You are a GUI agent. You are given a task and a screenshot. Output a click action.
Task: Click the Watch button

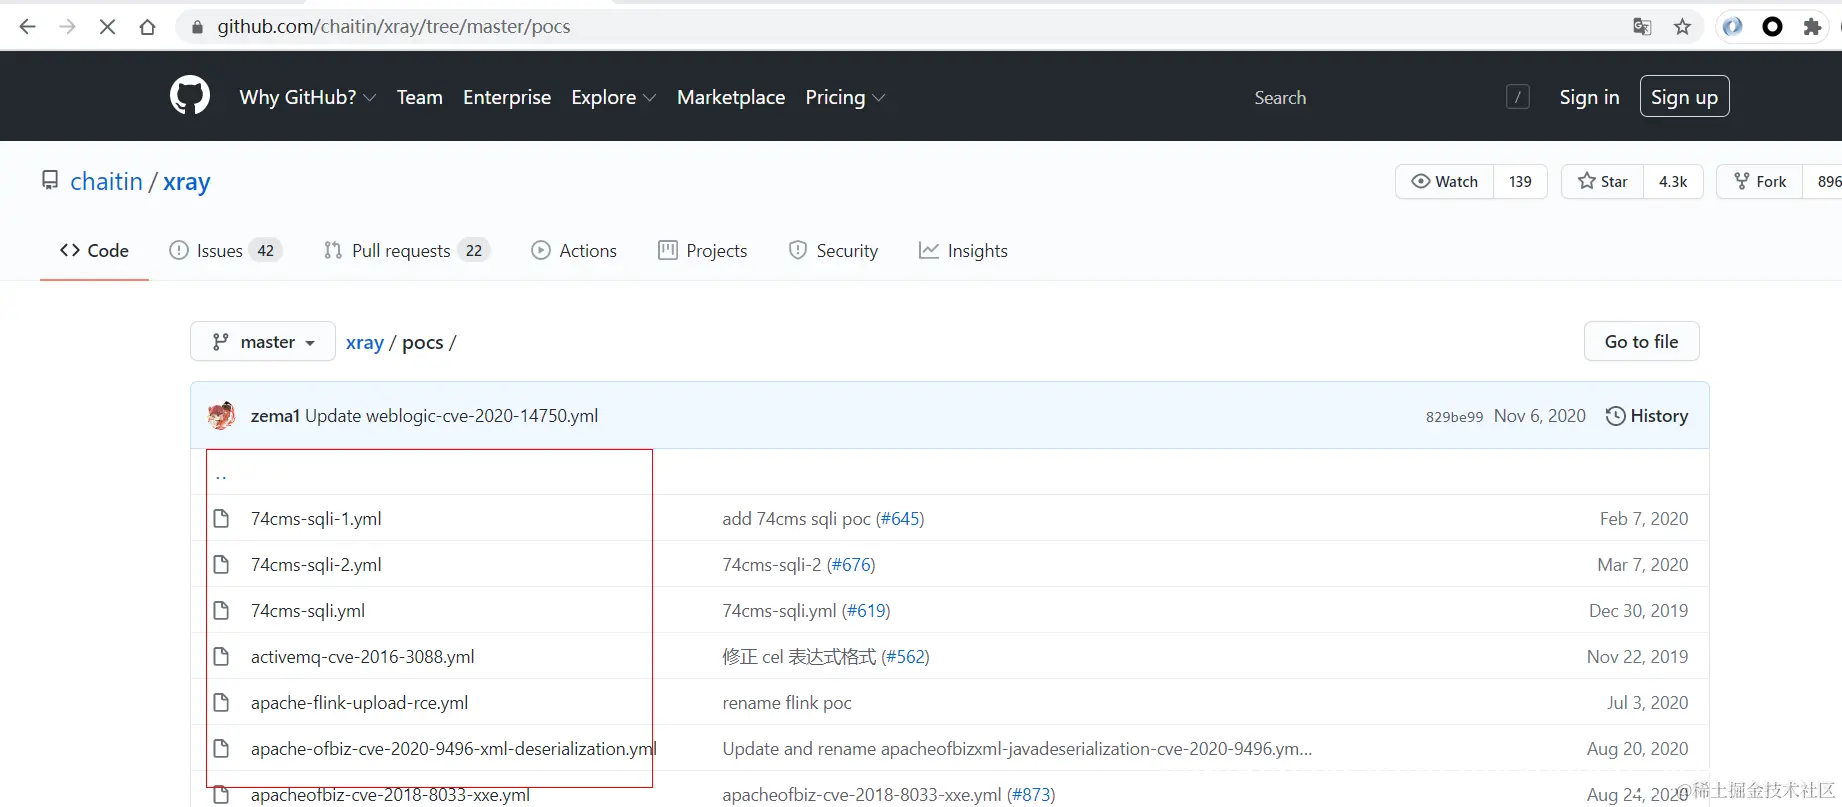pyautogui.click(x=1445, y=181)
